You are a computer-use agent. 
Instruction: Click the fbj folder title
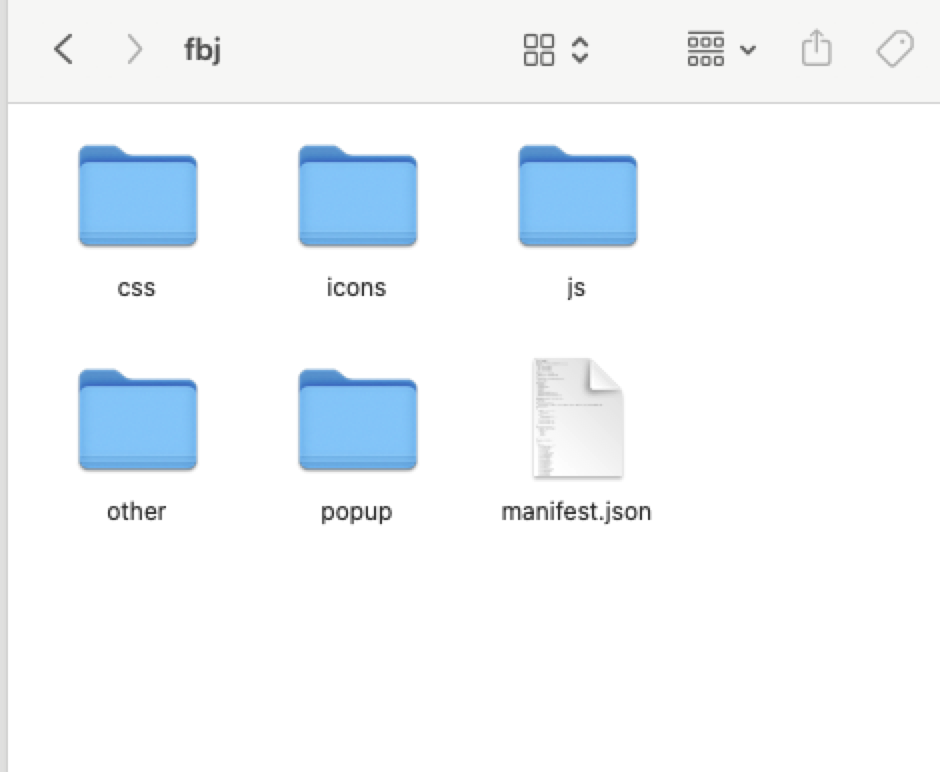click(202, 49)
